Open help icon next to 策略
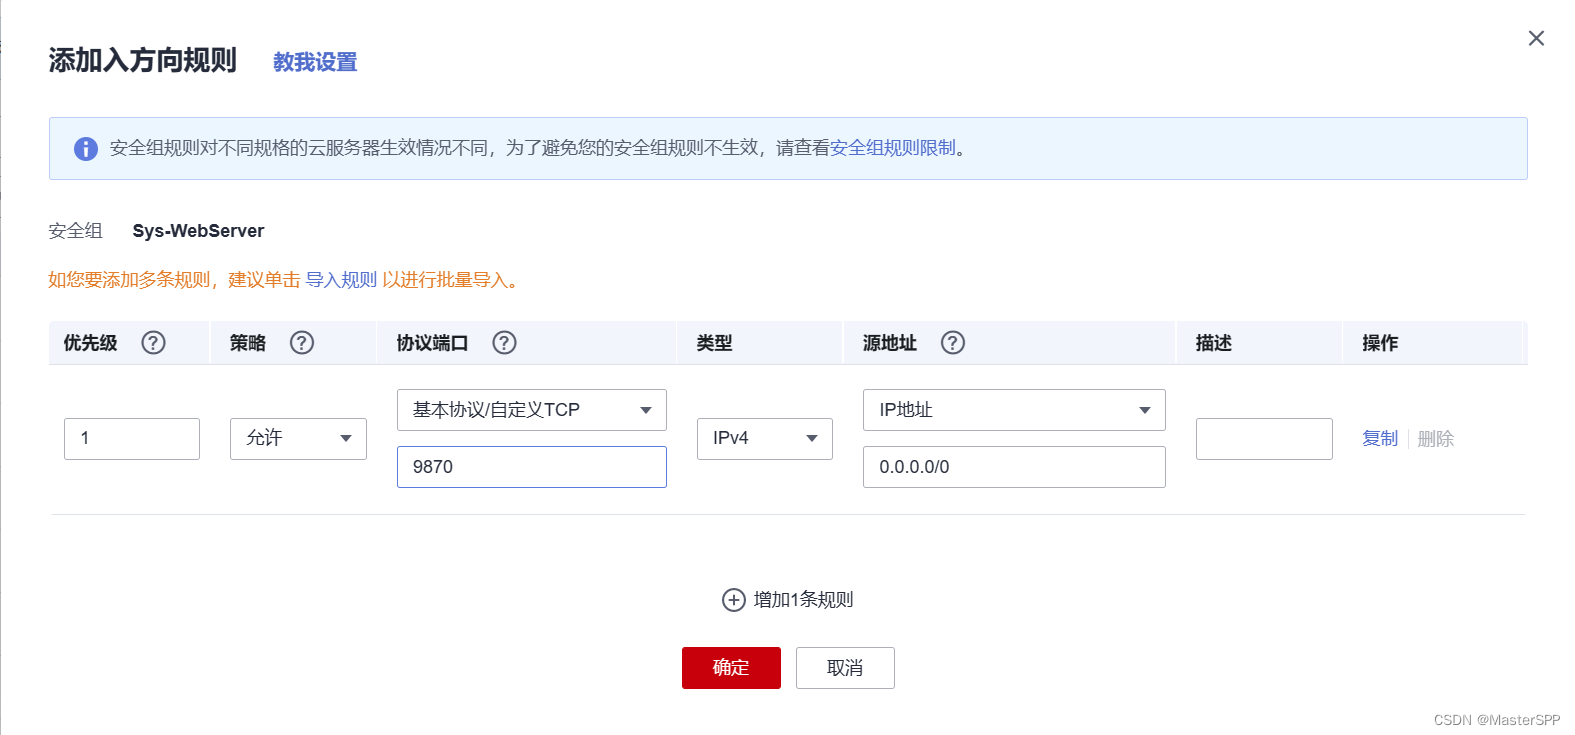 point(302,343)
